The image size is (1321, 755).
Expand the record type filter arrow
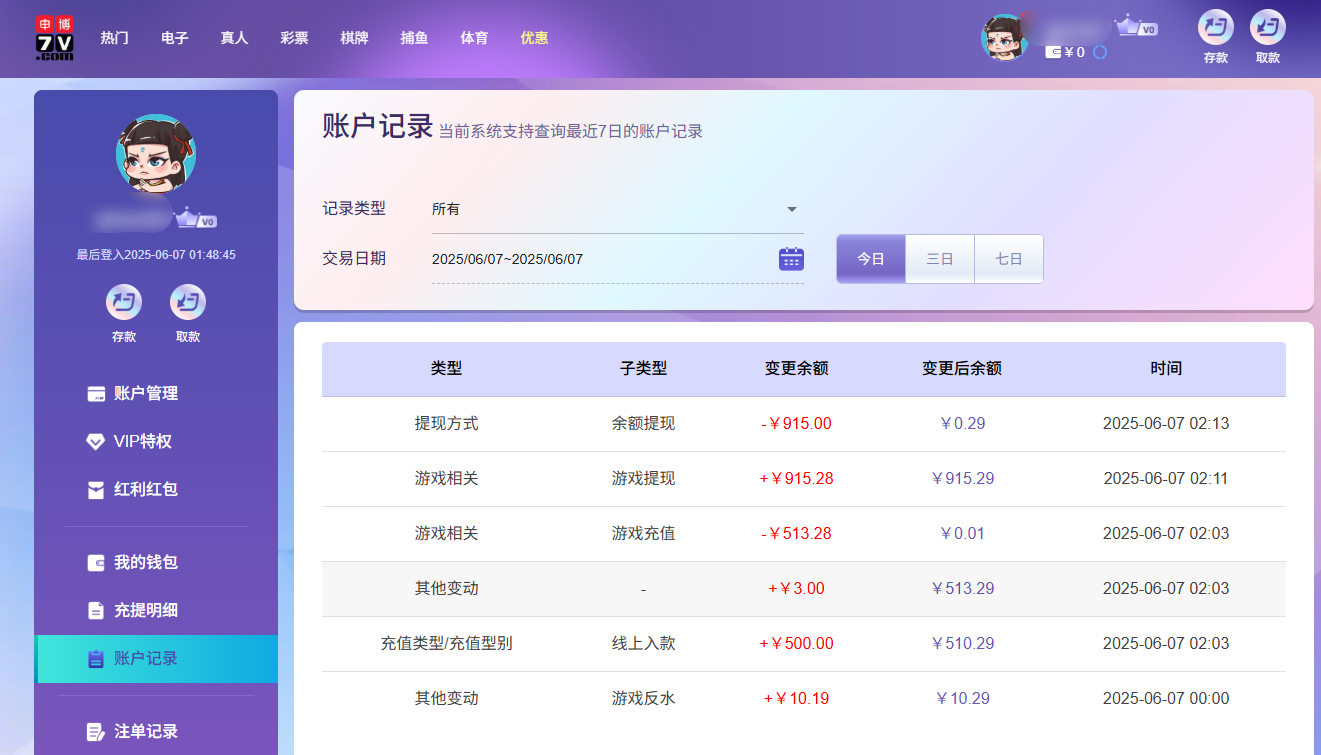tap(791, 209)
